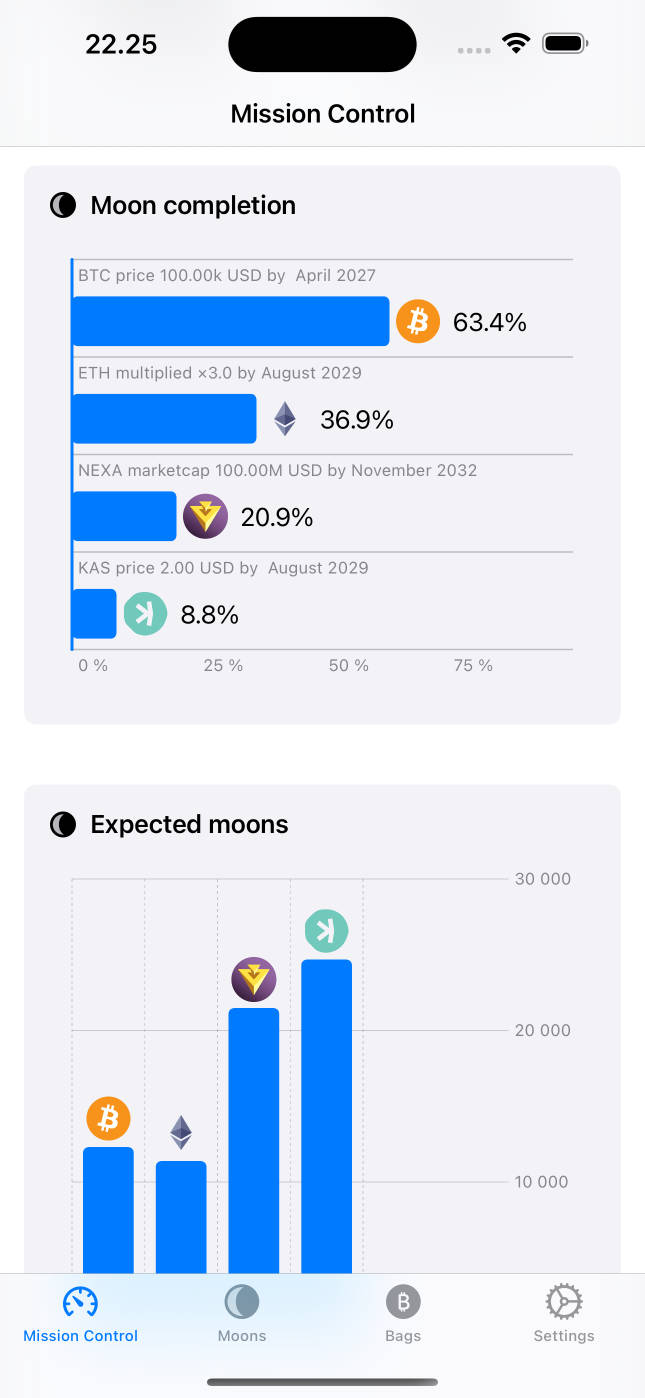Viewport: 645px width, 1398px height.
Task: Switch to the Moons tab
Action: [x=242, y=1314]
